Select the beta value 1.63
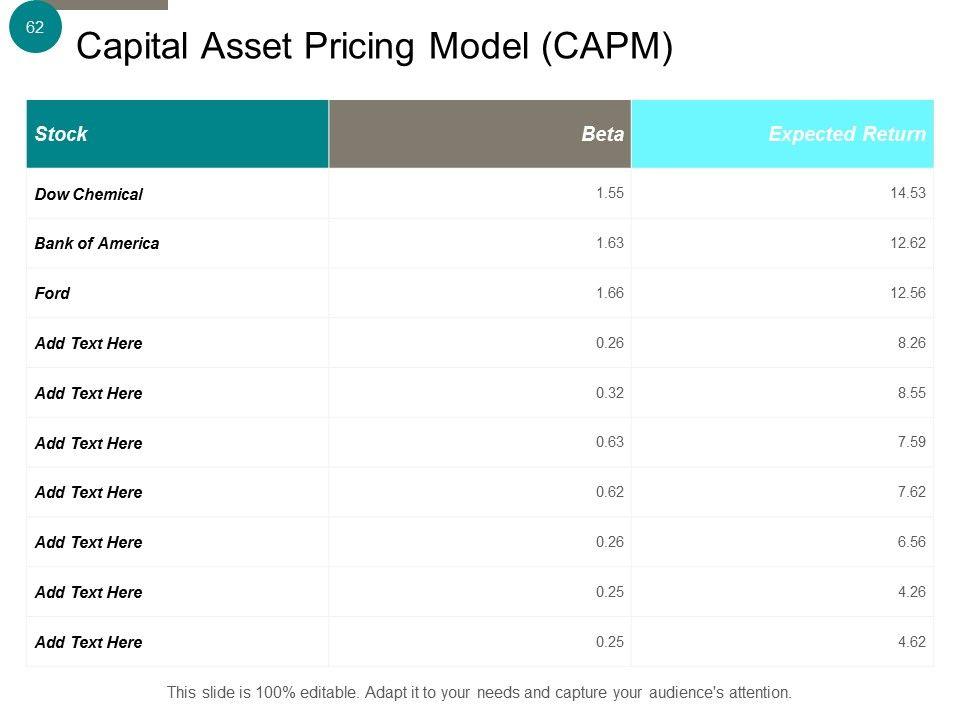The width and height of the screenshot is (960, 720). point(610,243)
